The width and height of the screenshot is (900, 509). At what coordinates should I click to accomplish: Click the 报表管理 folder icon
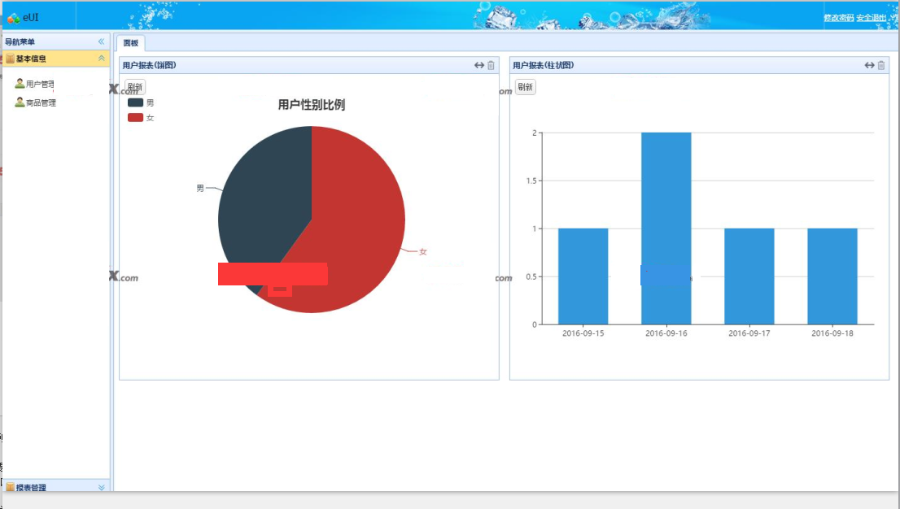(10, 487)
